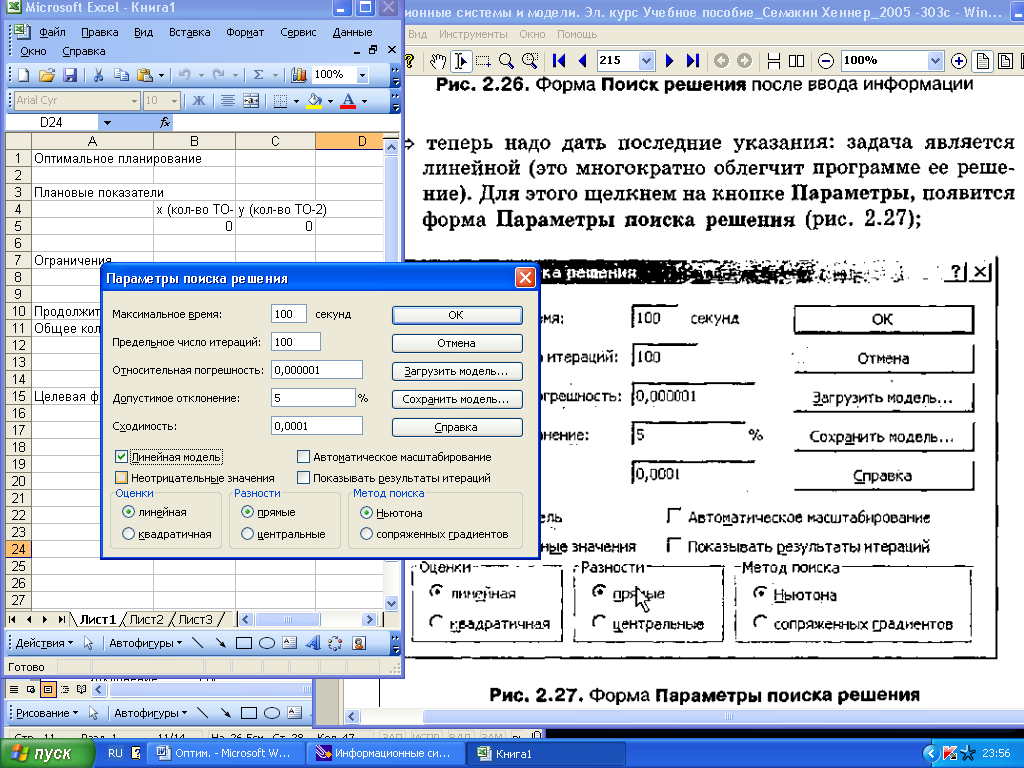
Task: Open the font size dropdown
Action: click(x=174, y=101)
